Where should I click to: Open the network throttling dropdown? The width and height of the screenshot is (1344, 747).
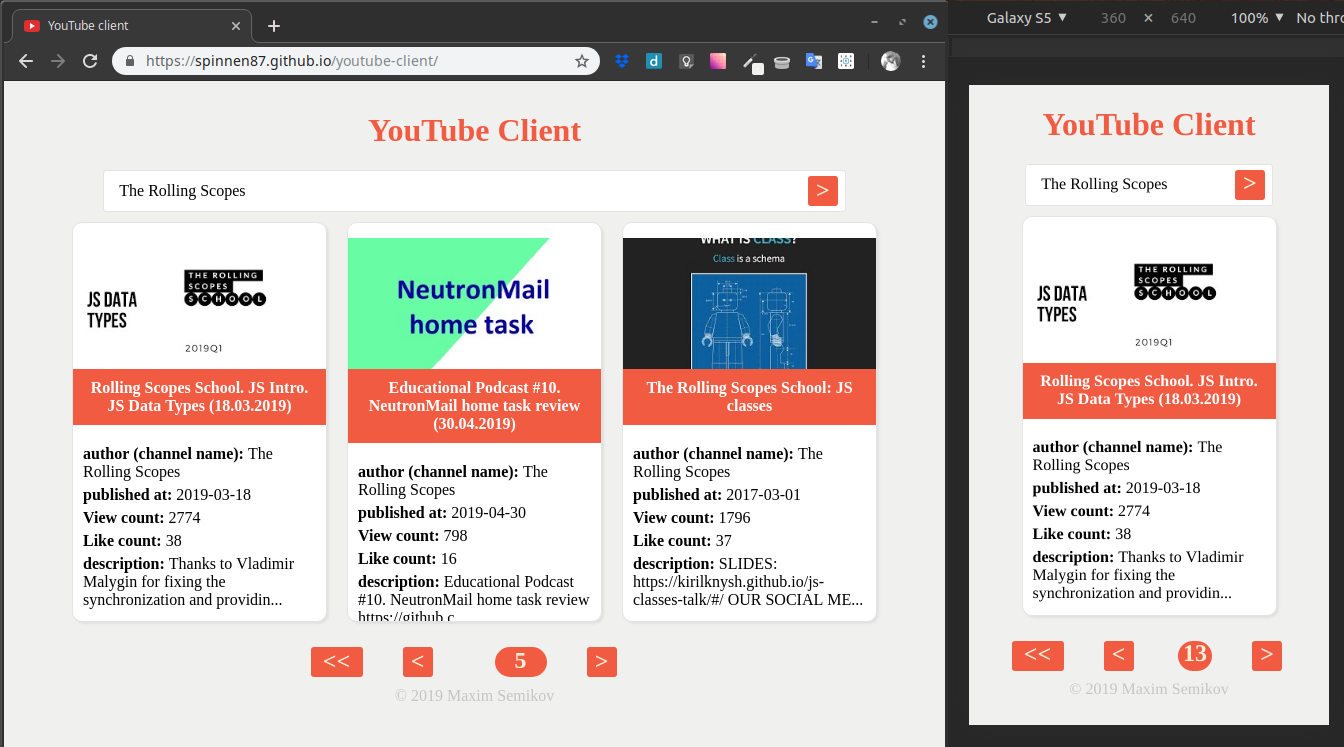tap(1318, 17)
